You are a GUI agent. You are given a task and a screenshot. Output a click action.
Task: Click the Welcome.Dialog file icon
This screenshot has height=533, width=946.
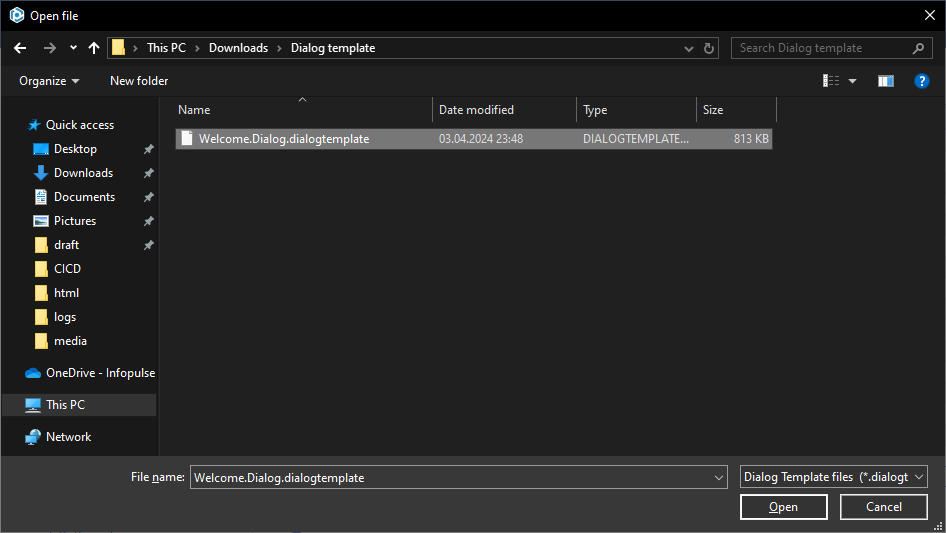pos(187,138)
